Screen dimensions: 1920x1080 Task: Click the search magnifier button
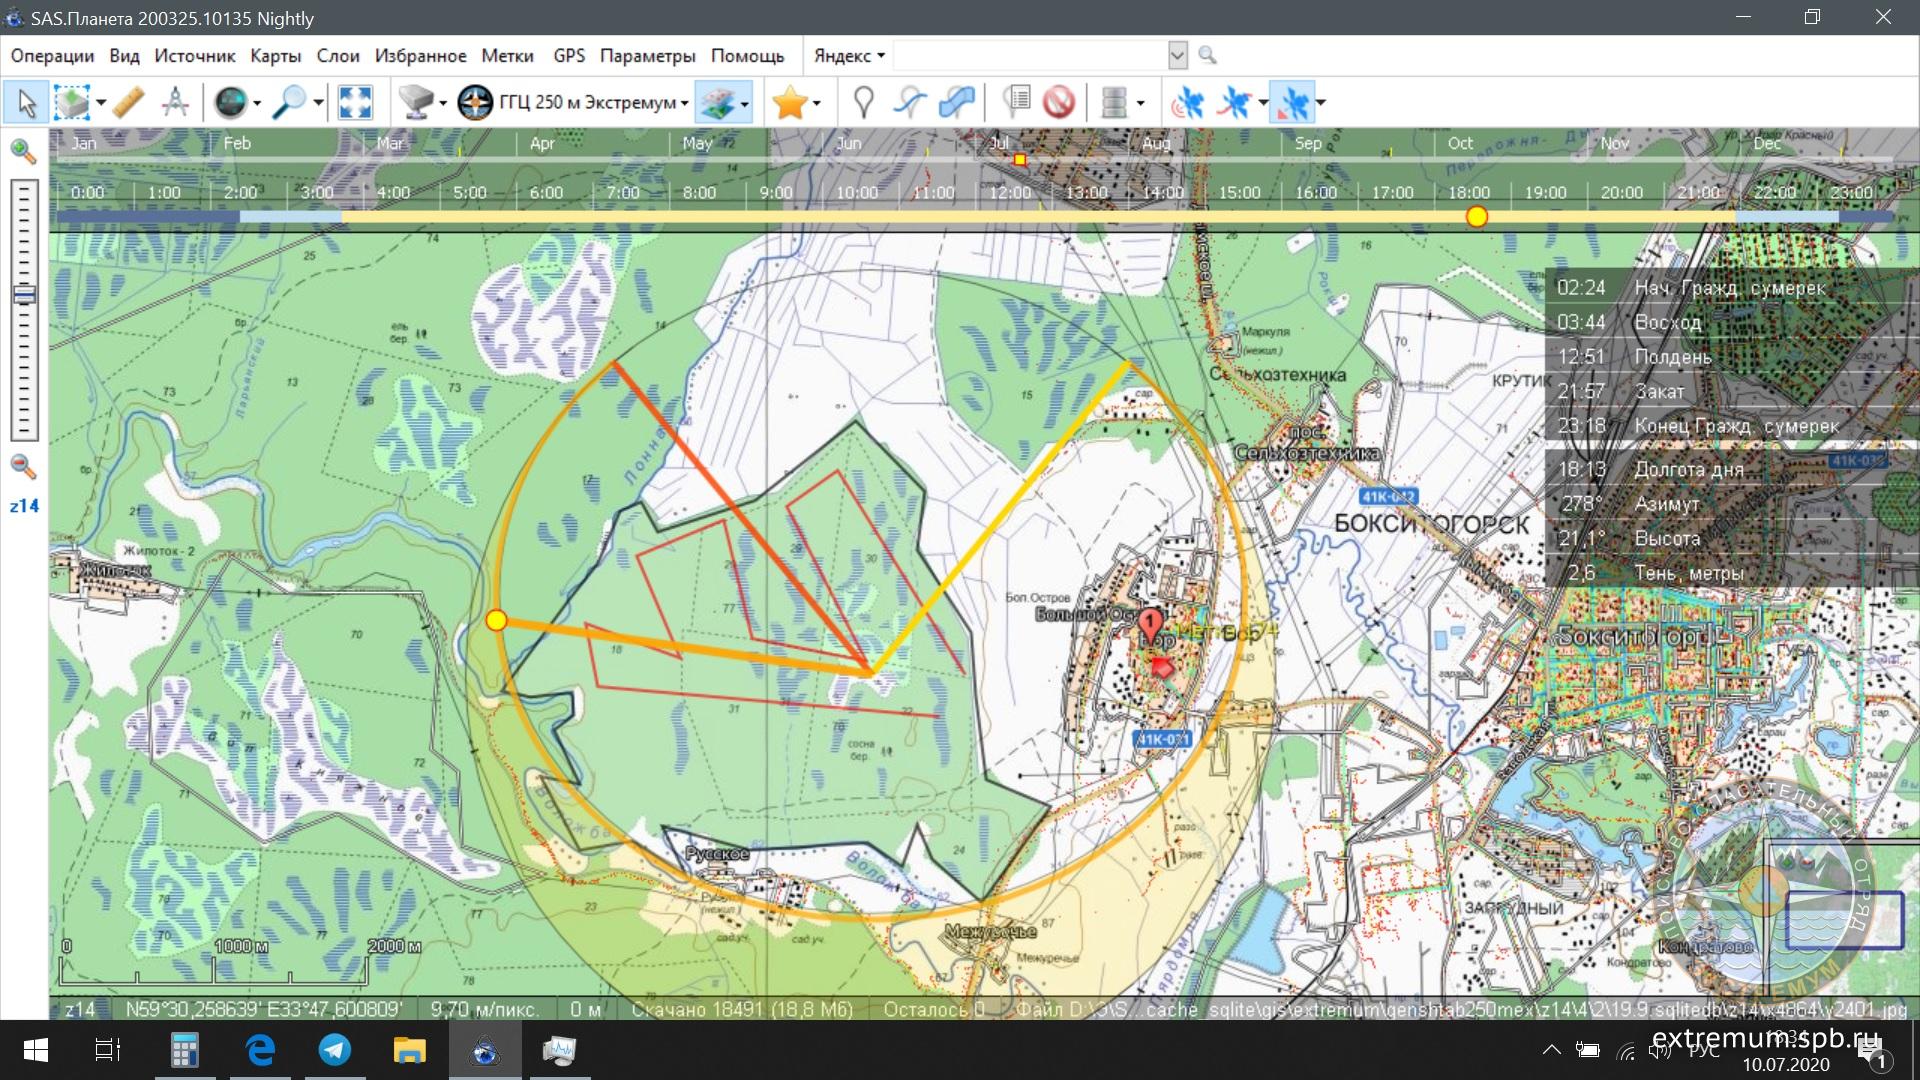pyautogui.click(x=1208, y=56)
